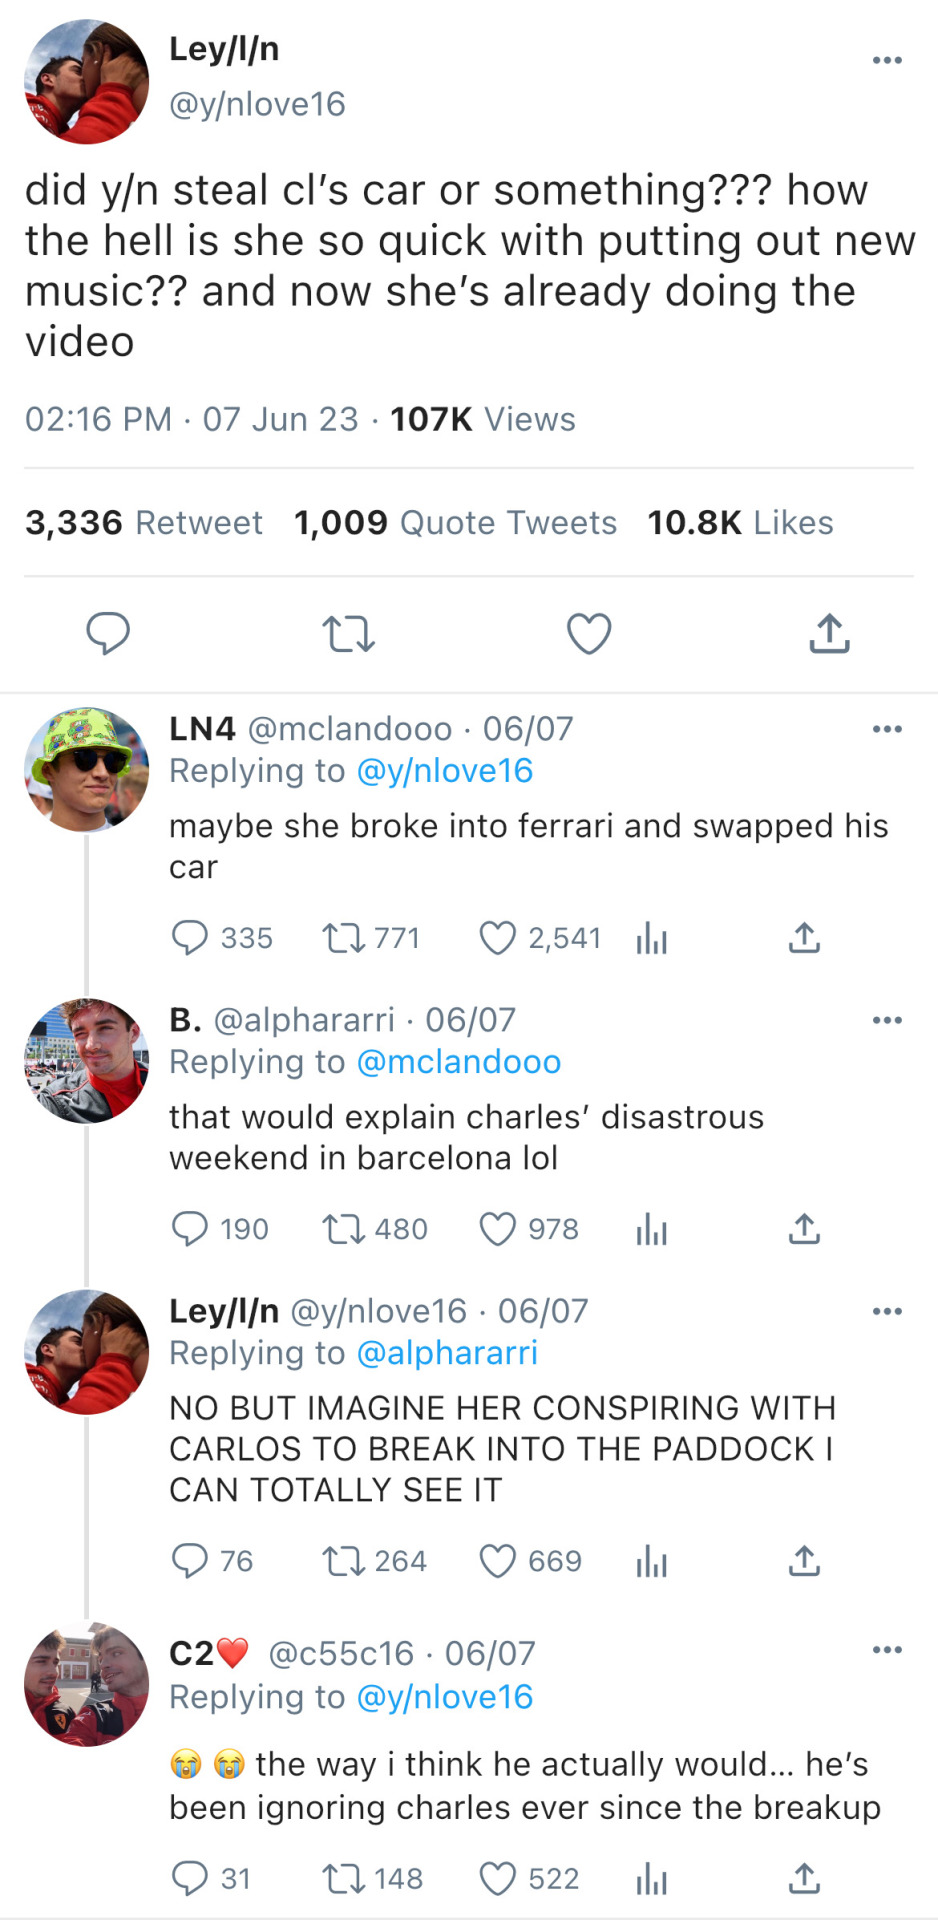Like the main tweet about y/n's music
Image resolution: width=938 pixels, height=1920 pixels.
(x=588, y=634)
